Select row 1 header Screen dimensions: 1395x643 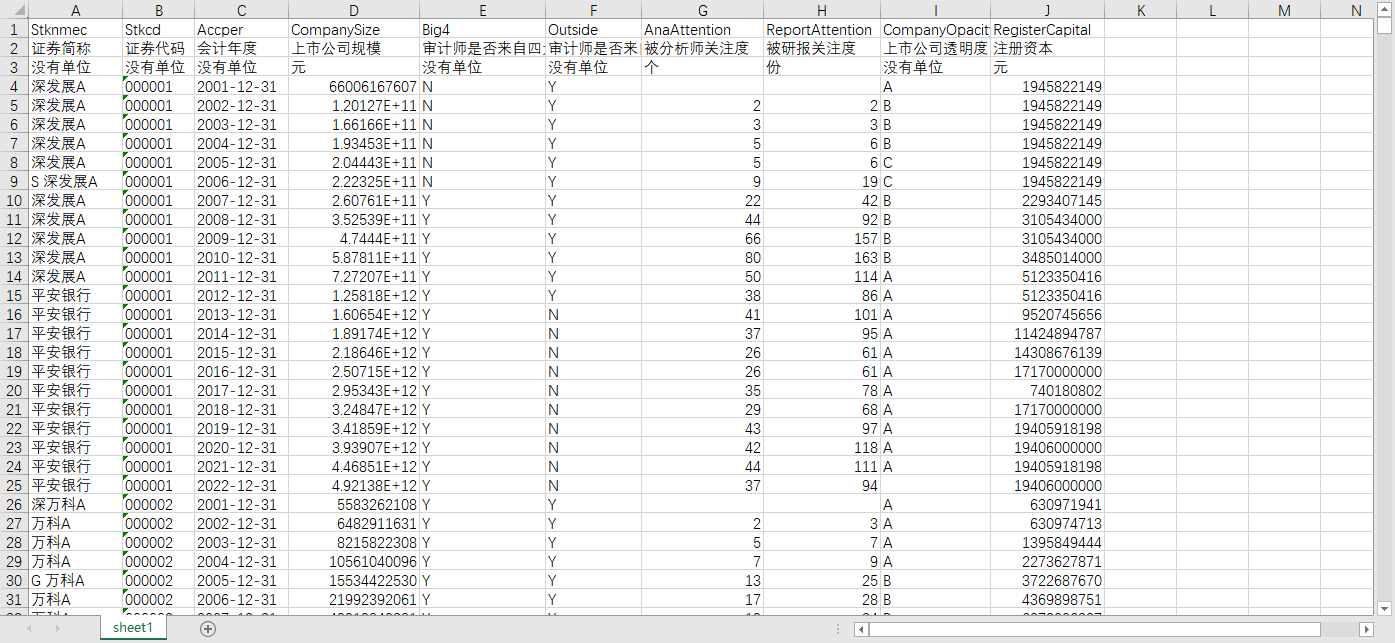[x=12, y=30]
